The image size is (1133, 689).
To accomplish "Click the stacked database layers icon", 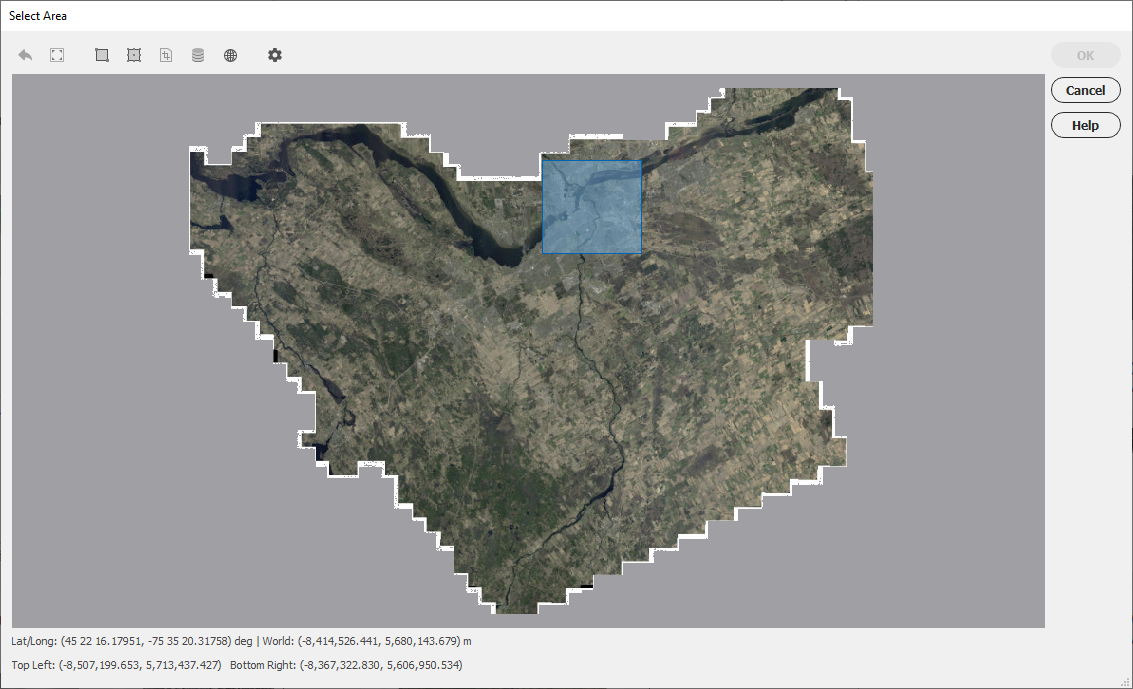I will click(x=198, y=55).
